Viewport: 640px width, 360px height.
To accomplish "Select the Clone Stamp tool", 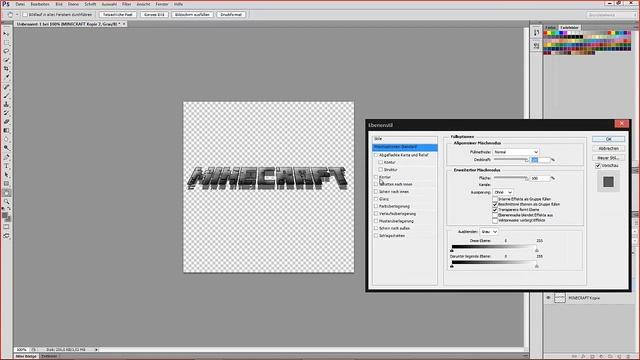I will tap(6, 104).
